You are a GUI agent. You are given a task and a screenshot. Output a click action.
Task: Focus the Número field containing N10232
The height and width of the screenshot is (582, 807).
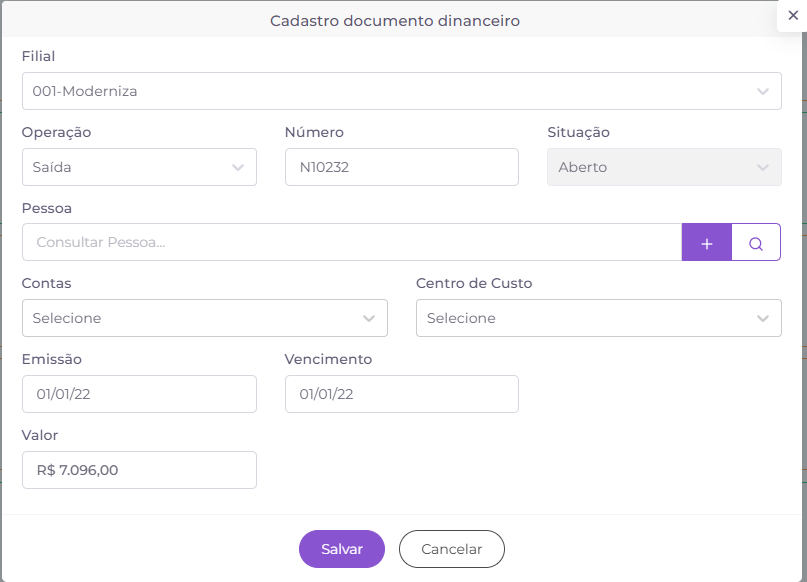401,167
